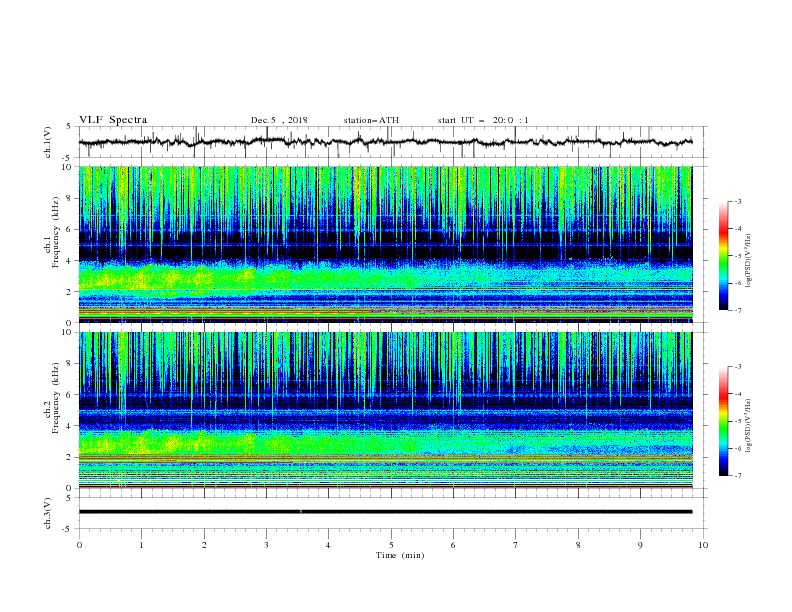Screen dimensions: 792x612
Task: Select the "start UT = 20:0 :1" text
Action: (x=483, y=120)
